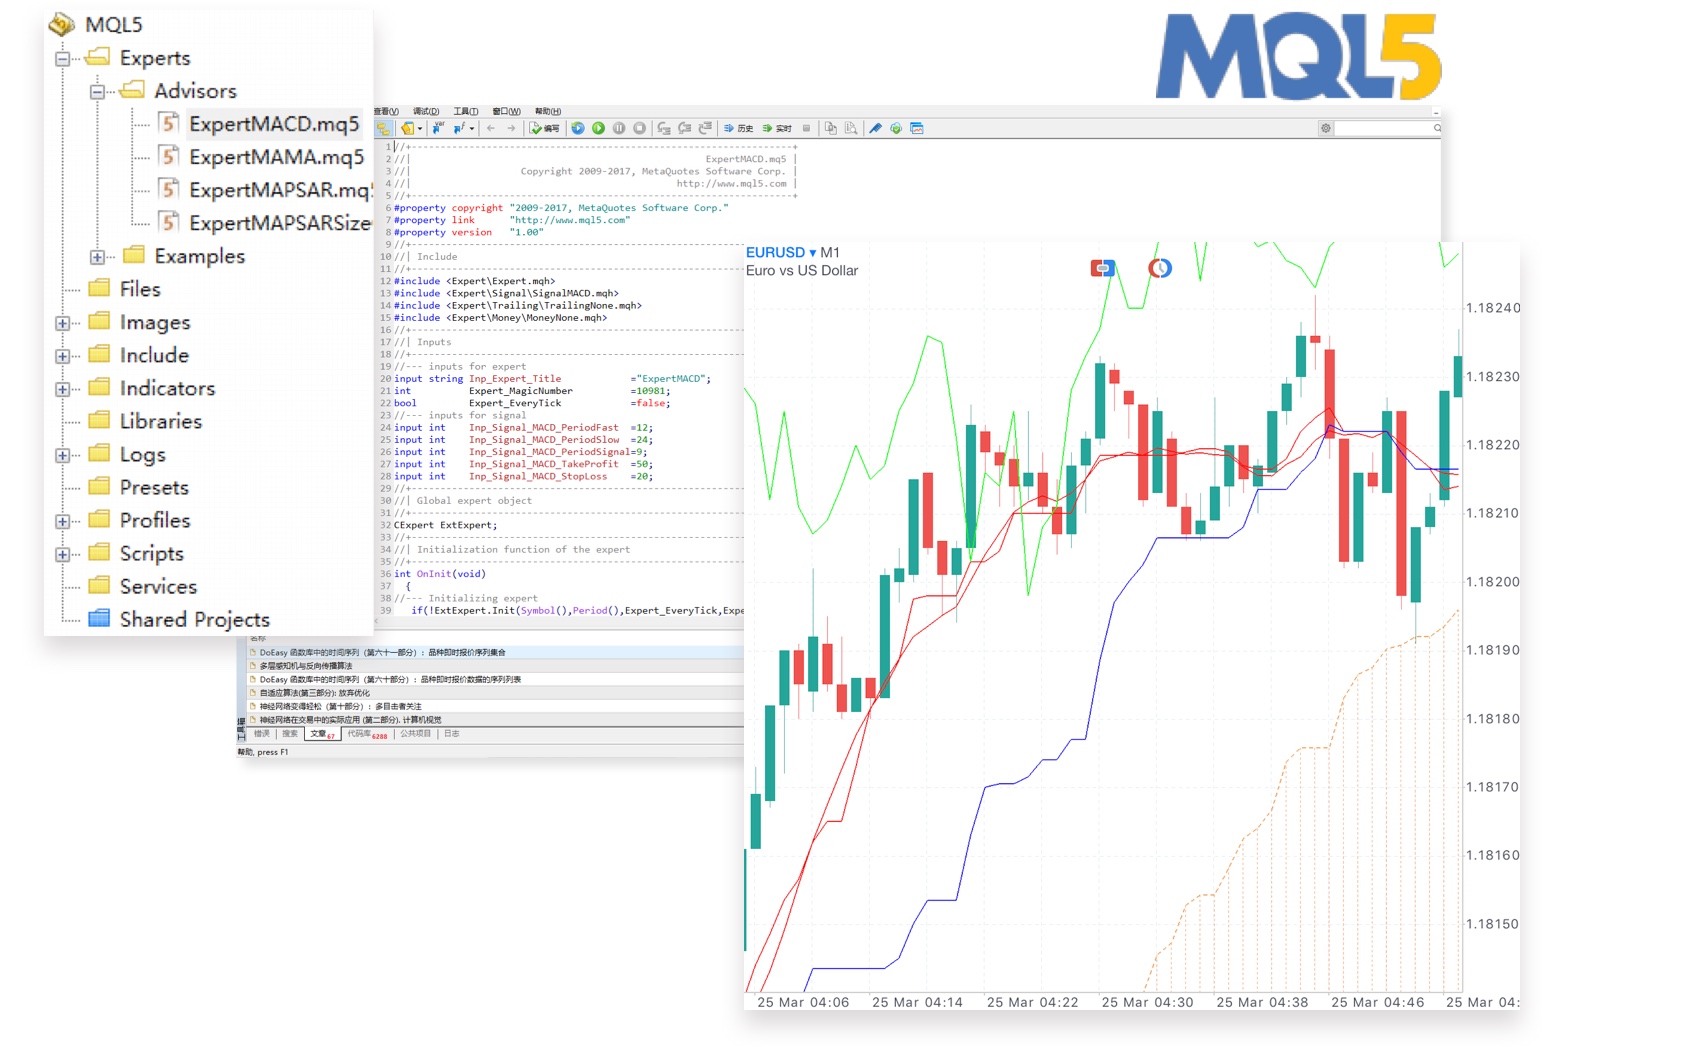Image resolution: width=1690 pixels, height=1048 pixels.
Task: Click the New file toolbar icon
Action: pyautogui.click(x=407, y=128)
